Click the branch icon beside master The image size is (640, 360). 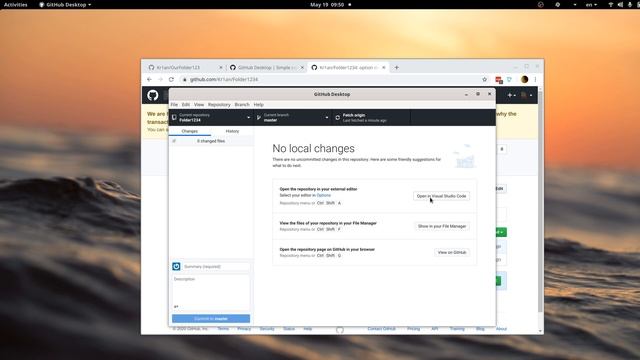click(x=259, y=118)
